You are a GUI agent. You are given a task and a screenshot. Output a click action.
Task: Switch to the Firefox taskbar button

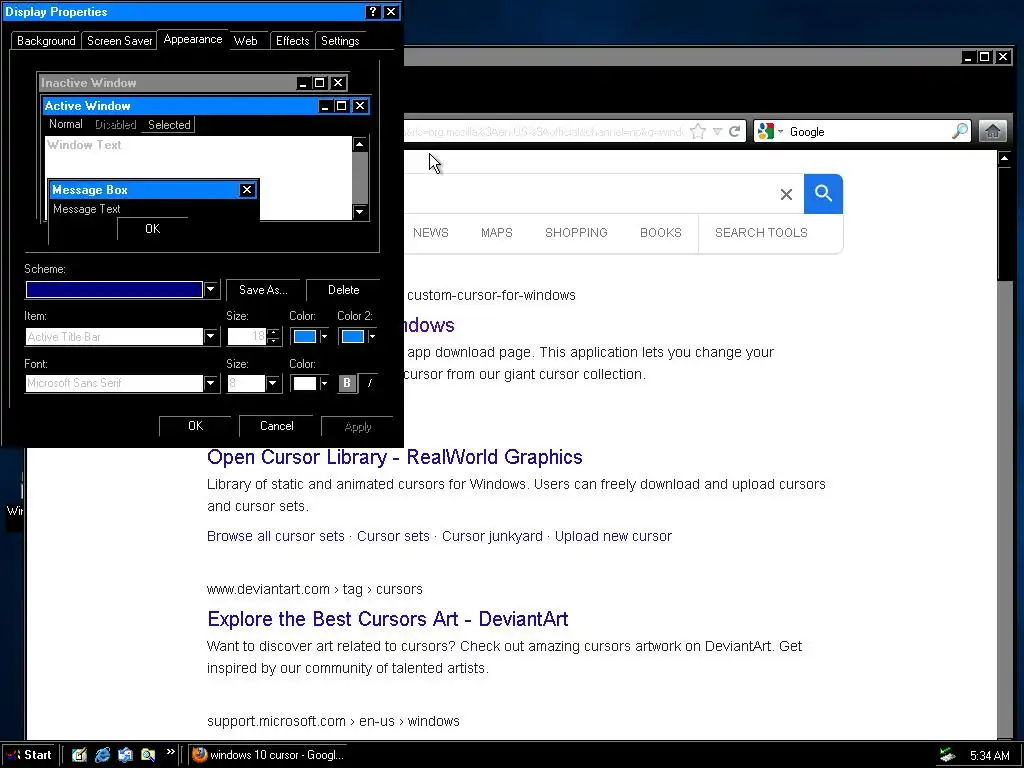pos(268,755)
